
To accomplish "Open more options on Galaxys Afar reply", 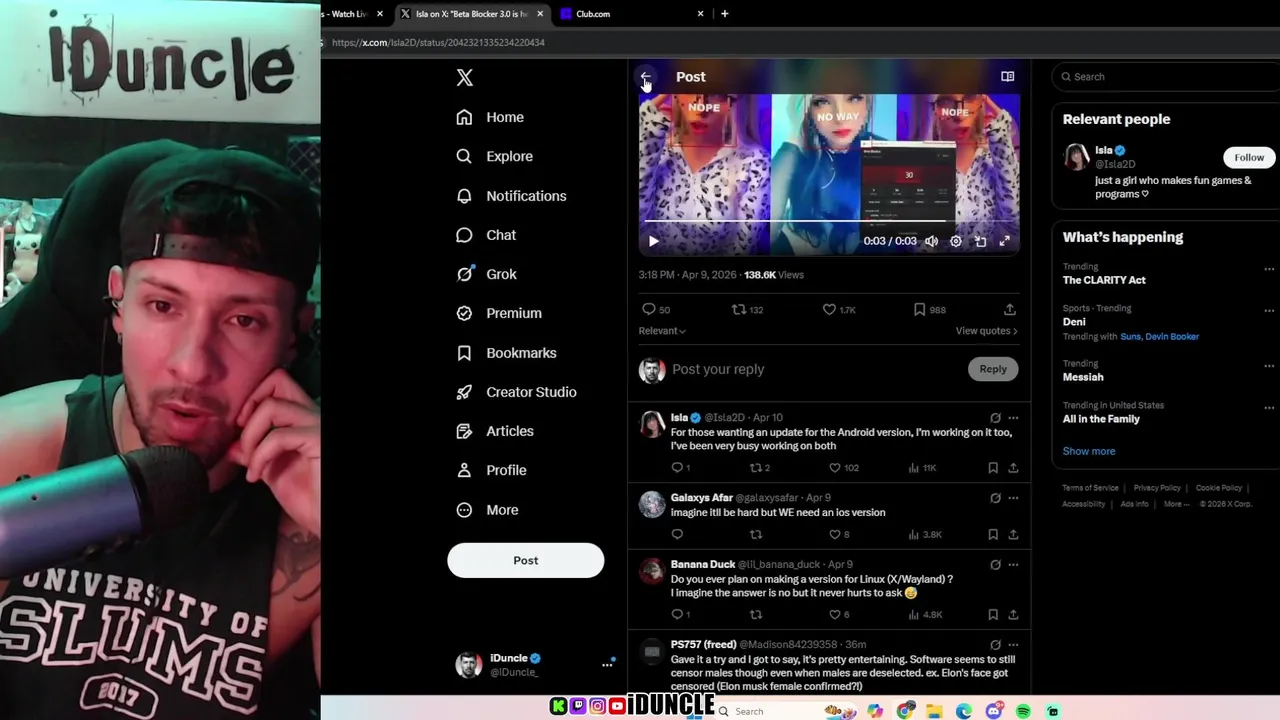I will pos(1013,498).
